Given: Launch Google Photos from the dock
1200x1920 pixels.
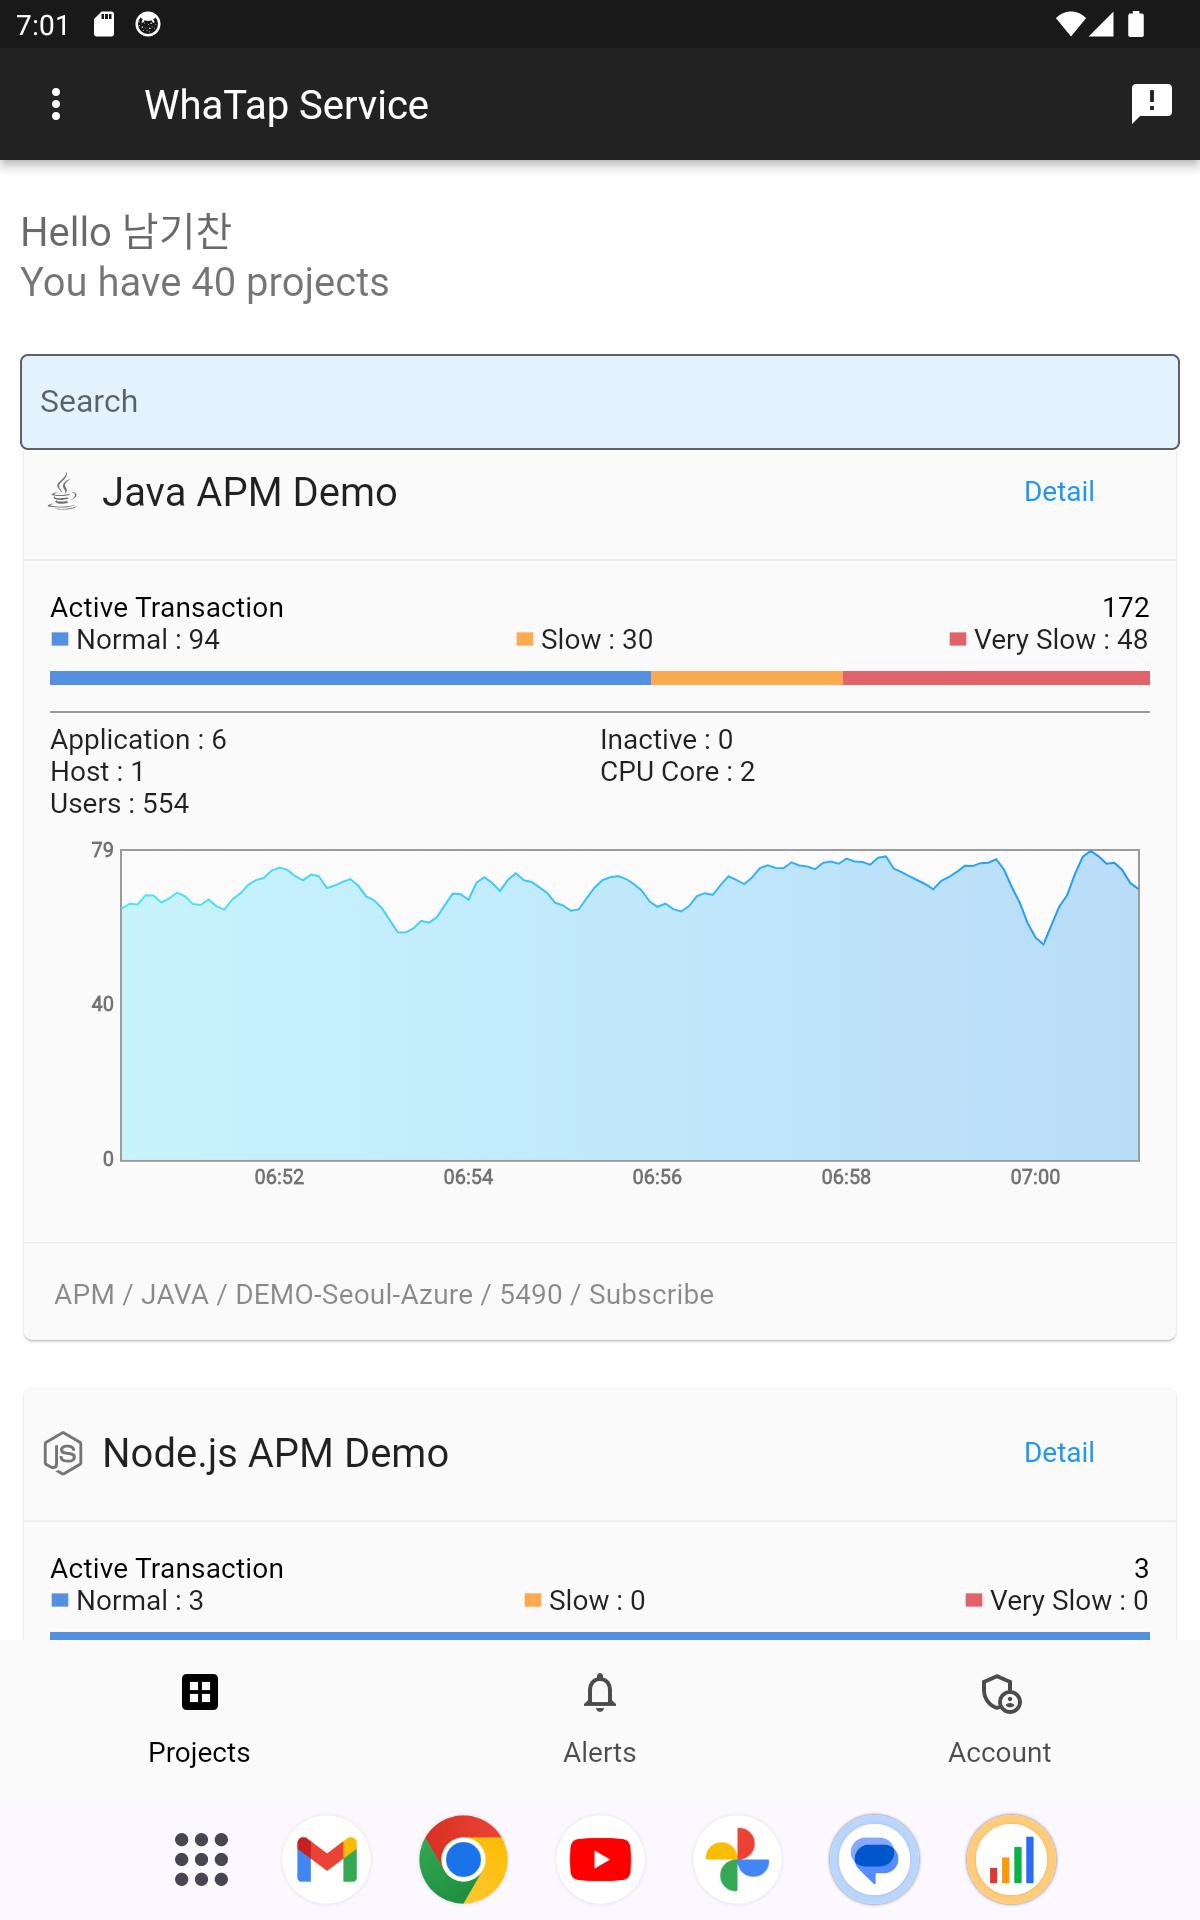Looking at the screenshot, I should point(737,1860).
